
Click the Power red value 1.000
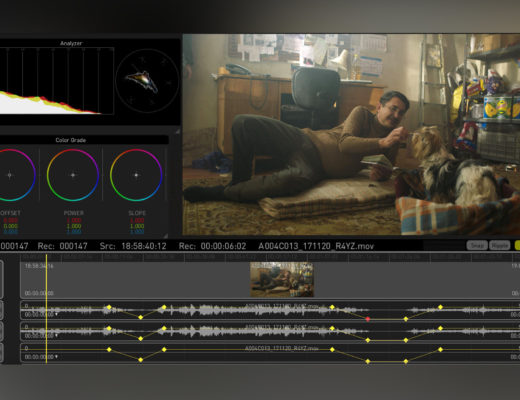[74, 220]
